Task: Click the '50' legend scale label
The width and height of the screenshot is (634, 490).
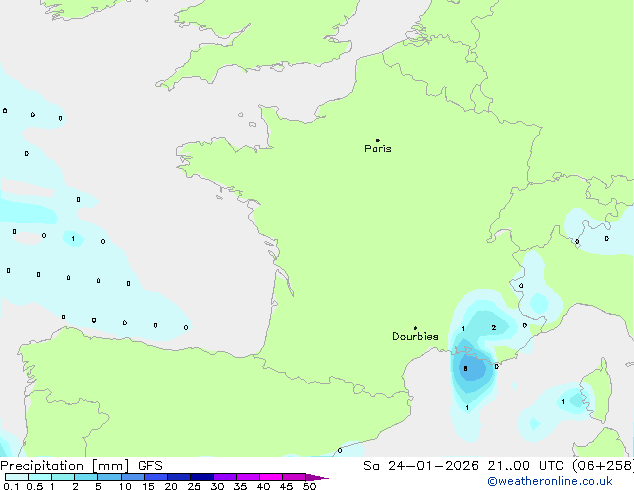Action: [309, 486]
